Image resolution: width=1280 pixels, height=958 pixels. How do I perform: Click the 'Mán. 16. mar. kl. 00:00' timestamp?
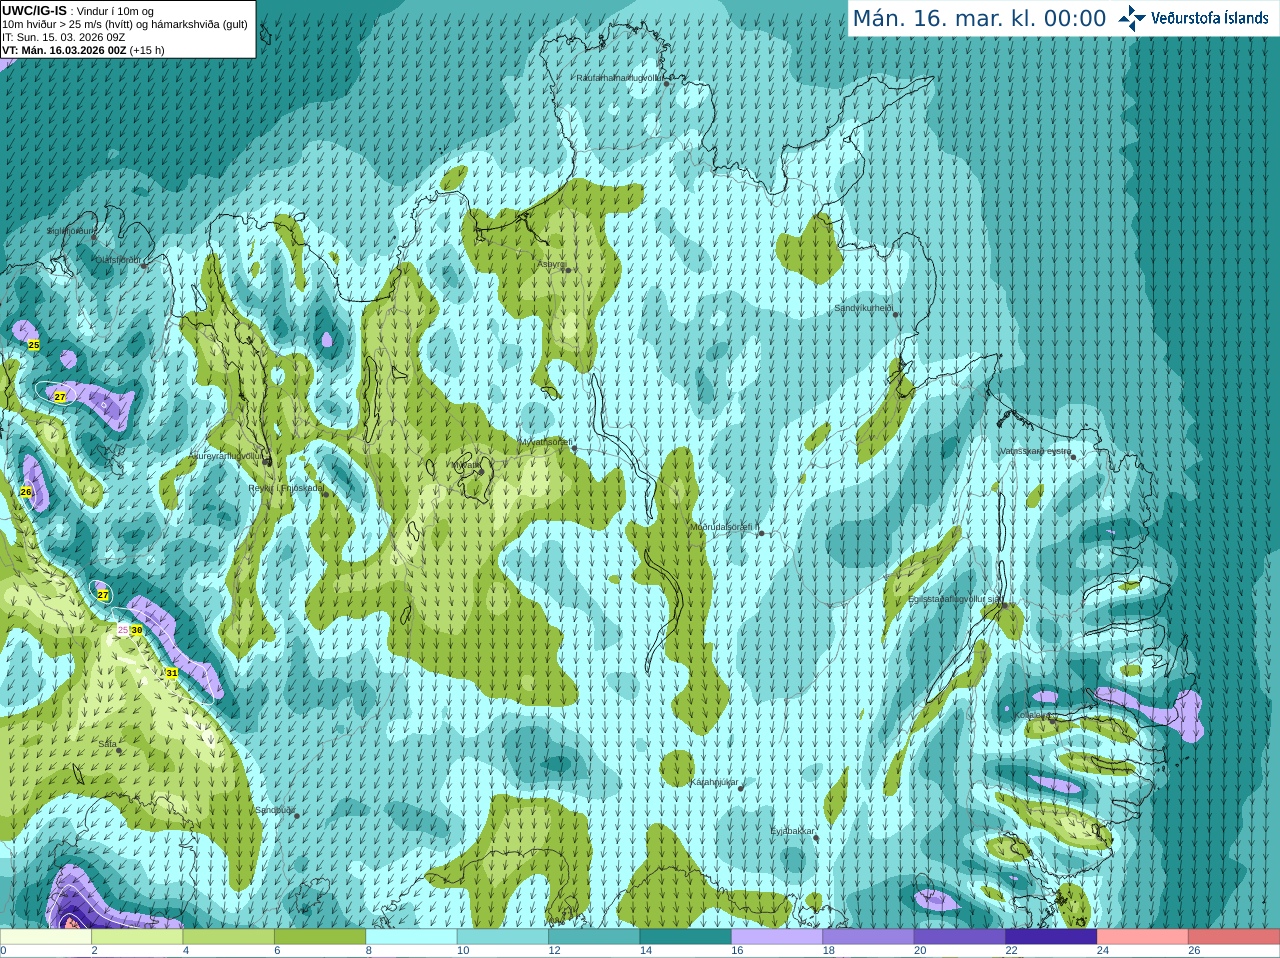(x=979, y=19)
